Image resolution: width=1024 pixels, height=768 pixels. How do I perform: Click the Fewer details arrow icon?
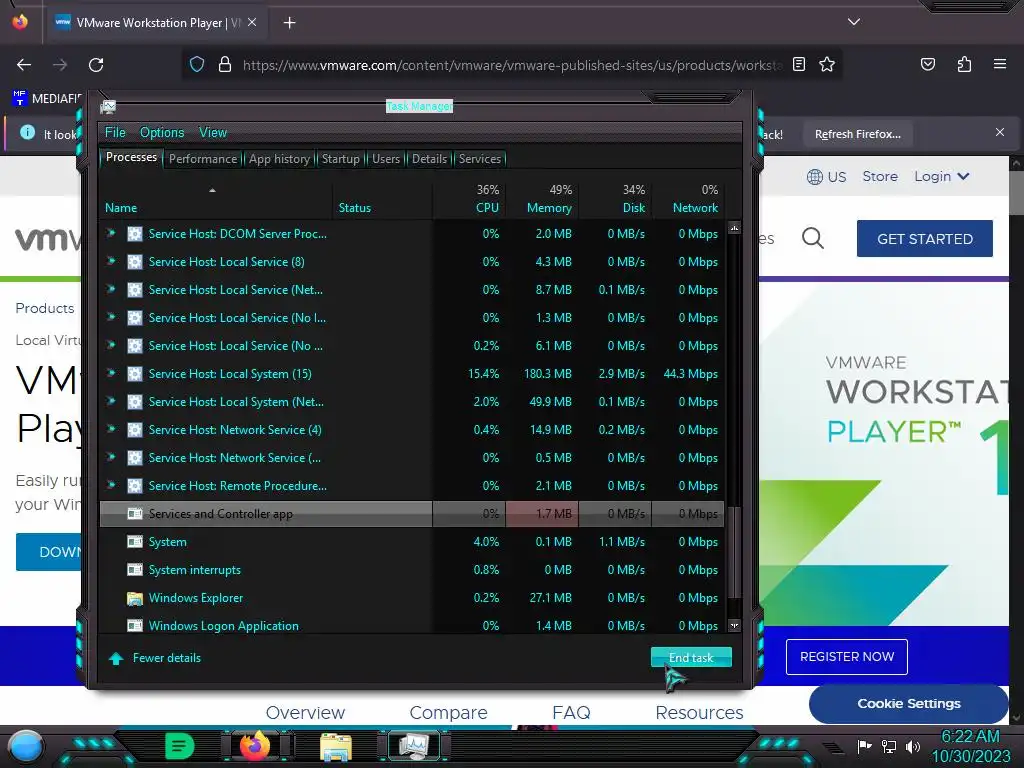[x=116, y=658]
